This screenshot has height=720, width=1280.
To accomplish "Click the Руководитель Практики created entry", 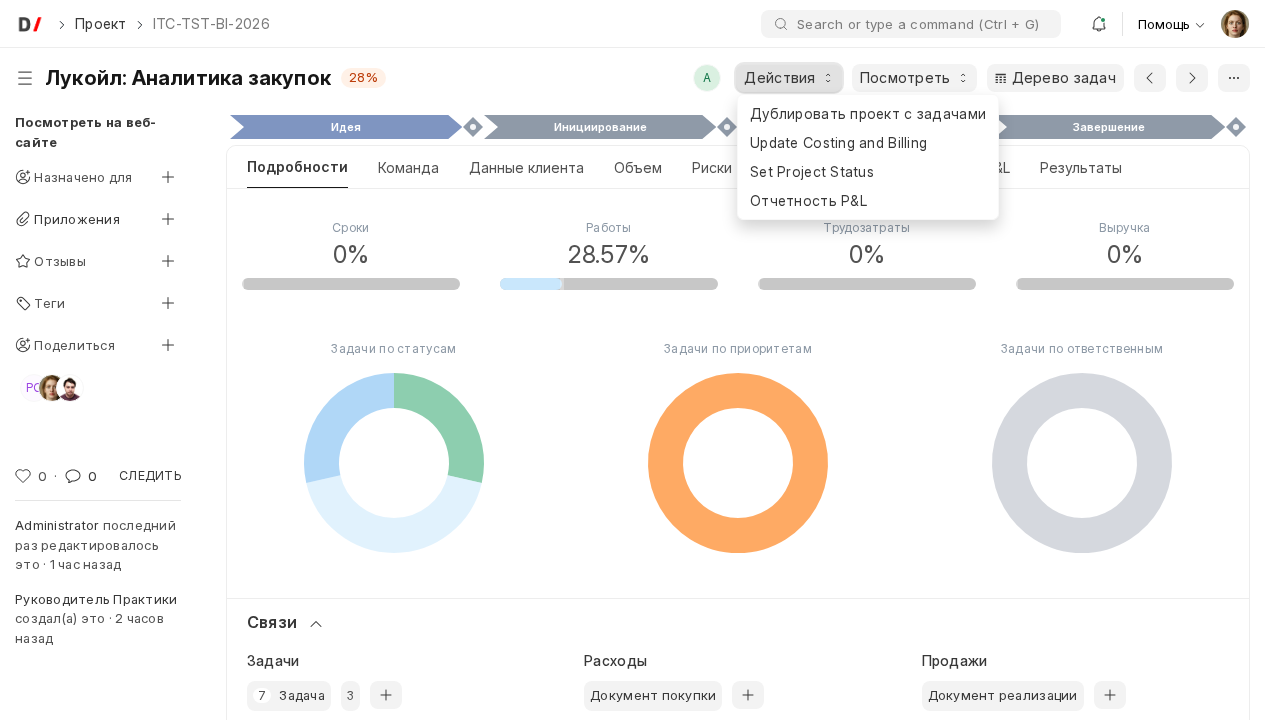I will pos(96,619).
